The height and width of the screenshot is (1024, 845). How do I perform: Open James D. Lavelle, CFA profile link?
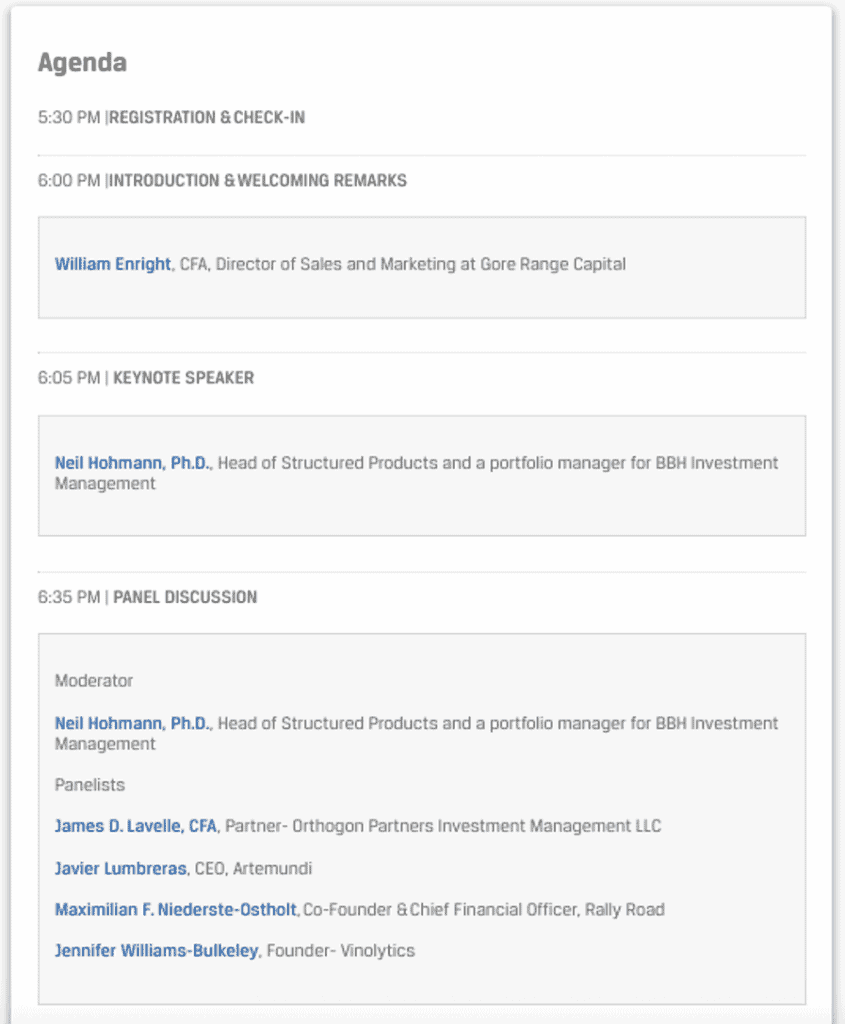point(136,826)
